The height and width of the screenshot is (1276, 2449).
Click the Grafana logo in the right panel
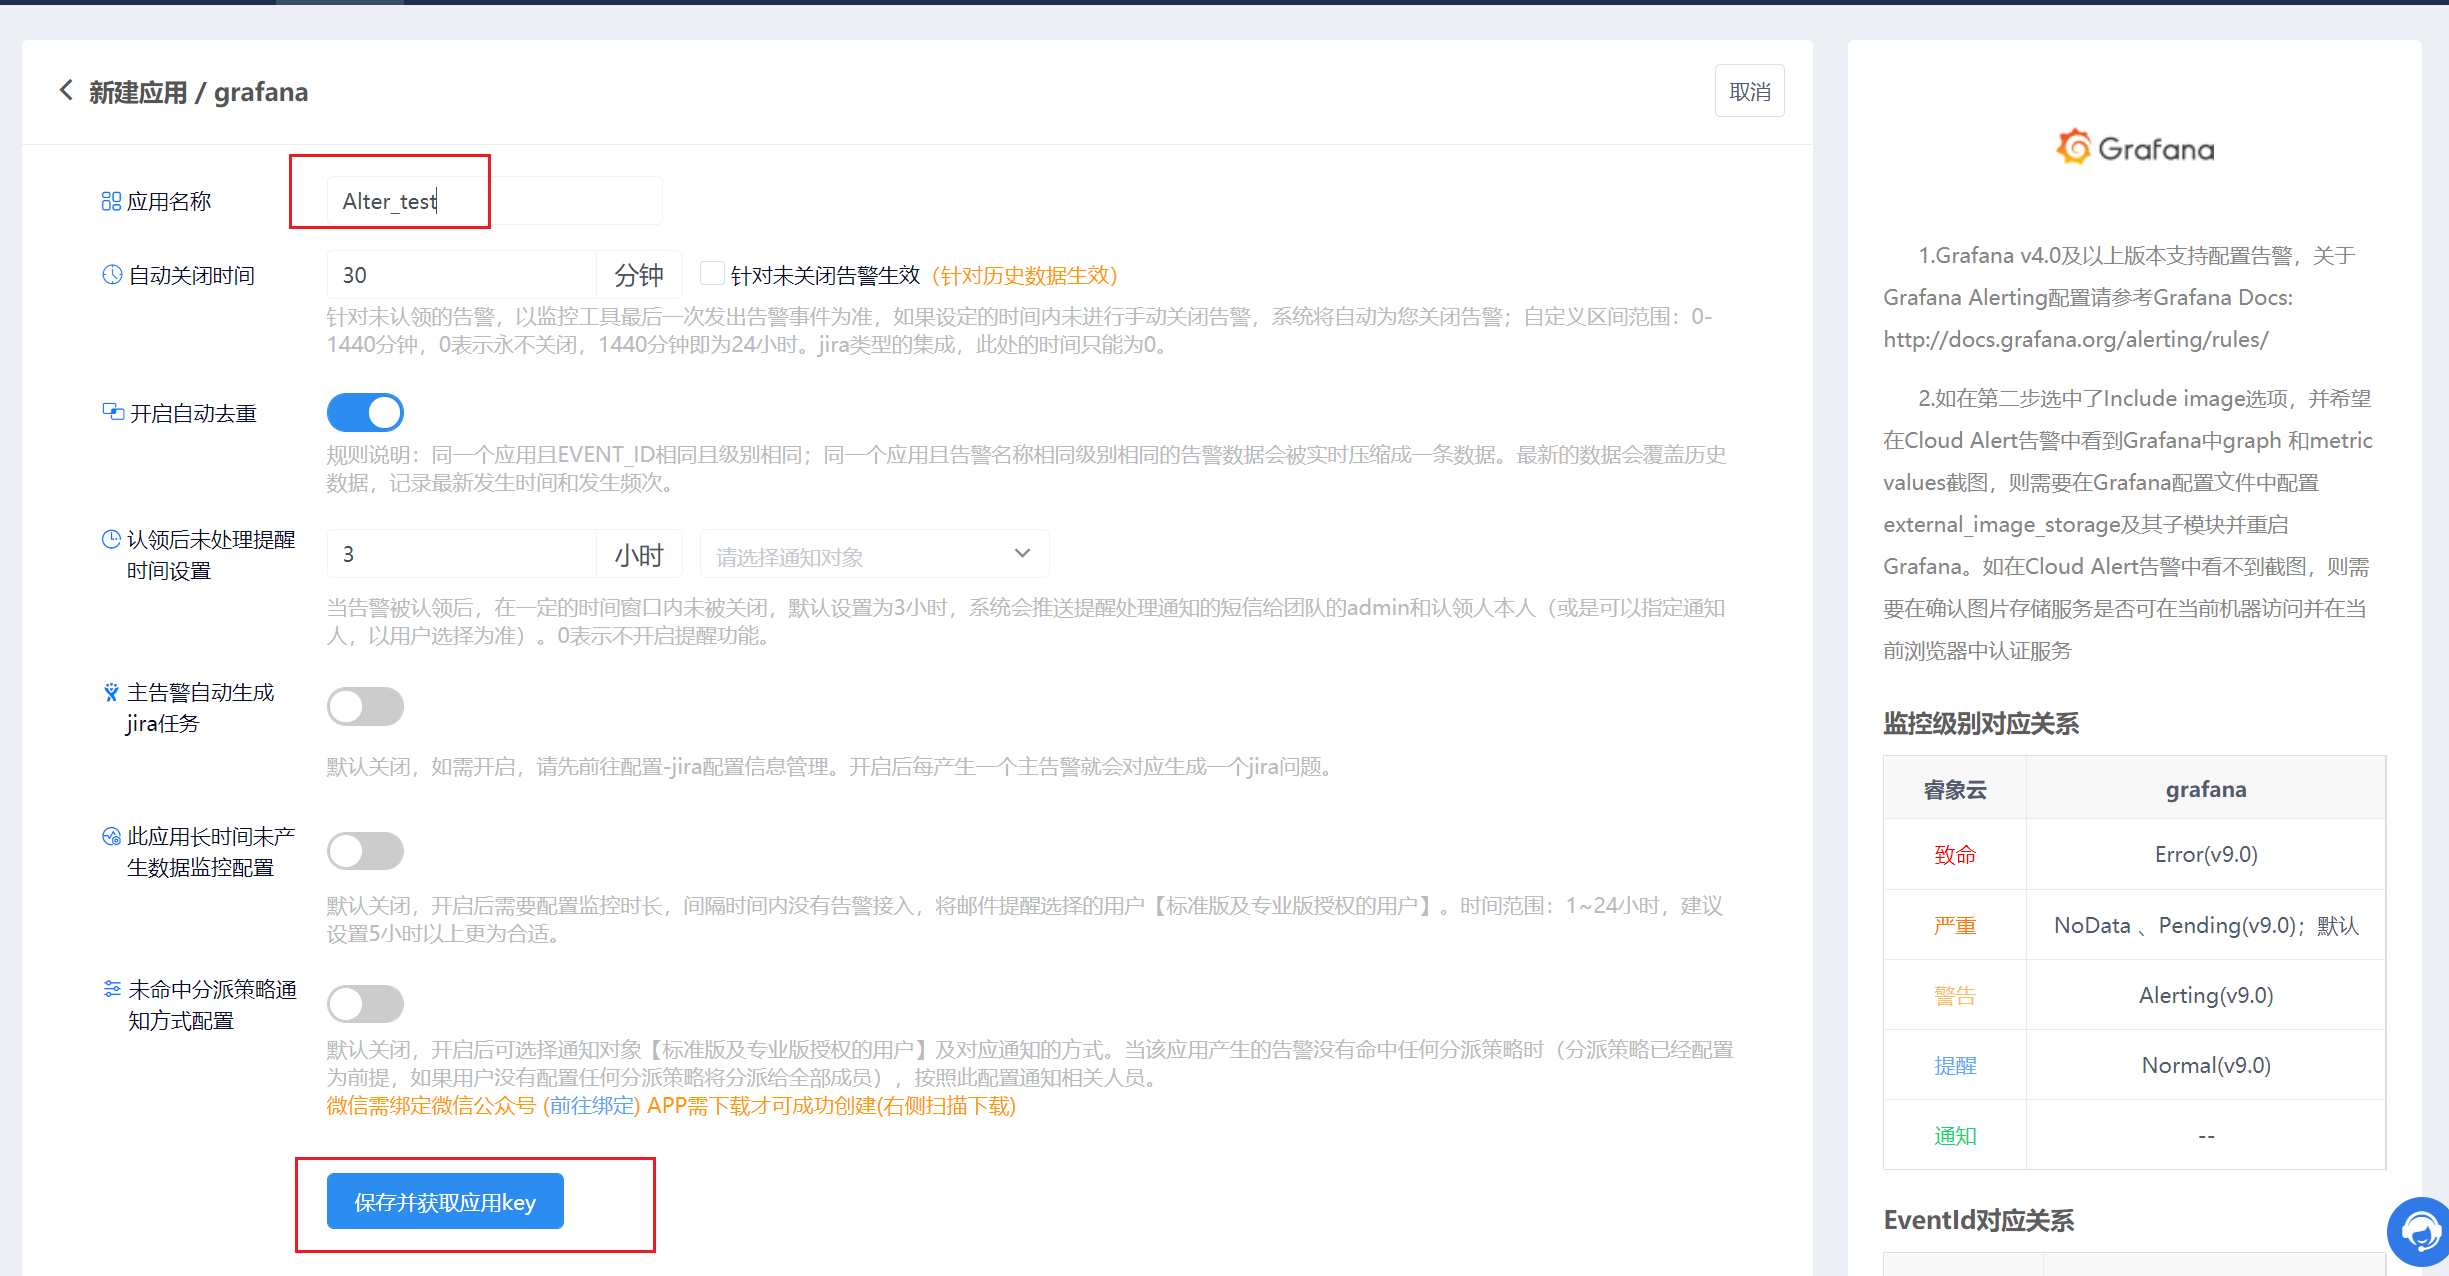(2135, 148)
